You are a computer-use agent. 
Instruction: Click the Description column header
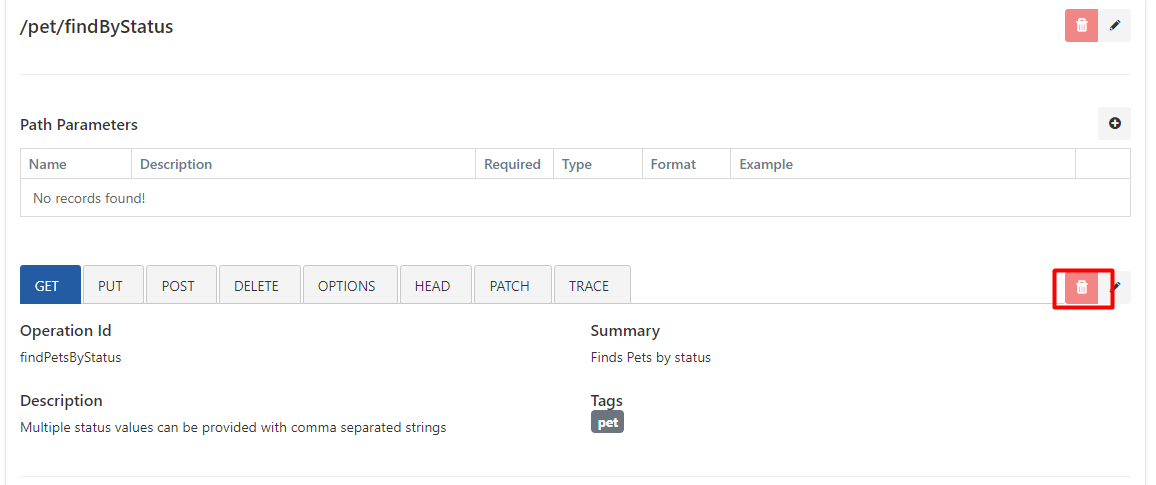(176, 164)
